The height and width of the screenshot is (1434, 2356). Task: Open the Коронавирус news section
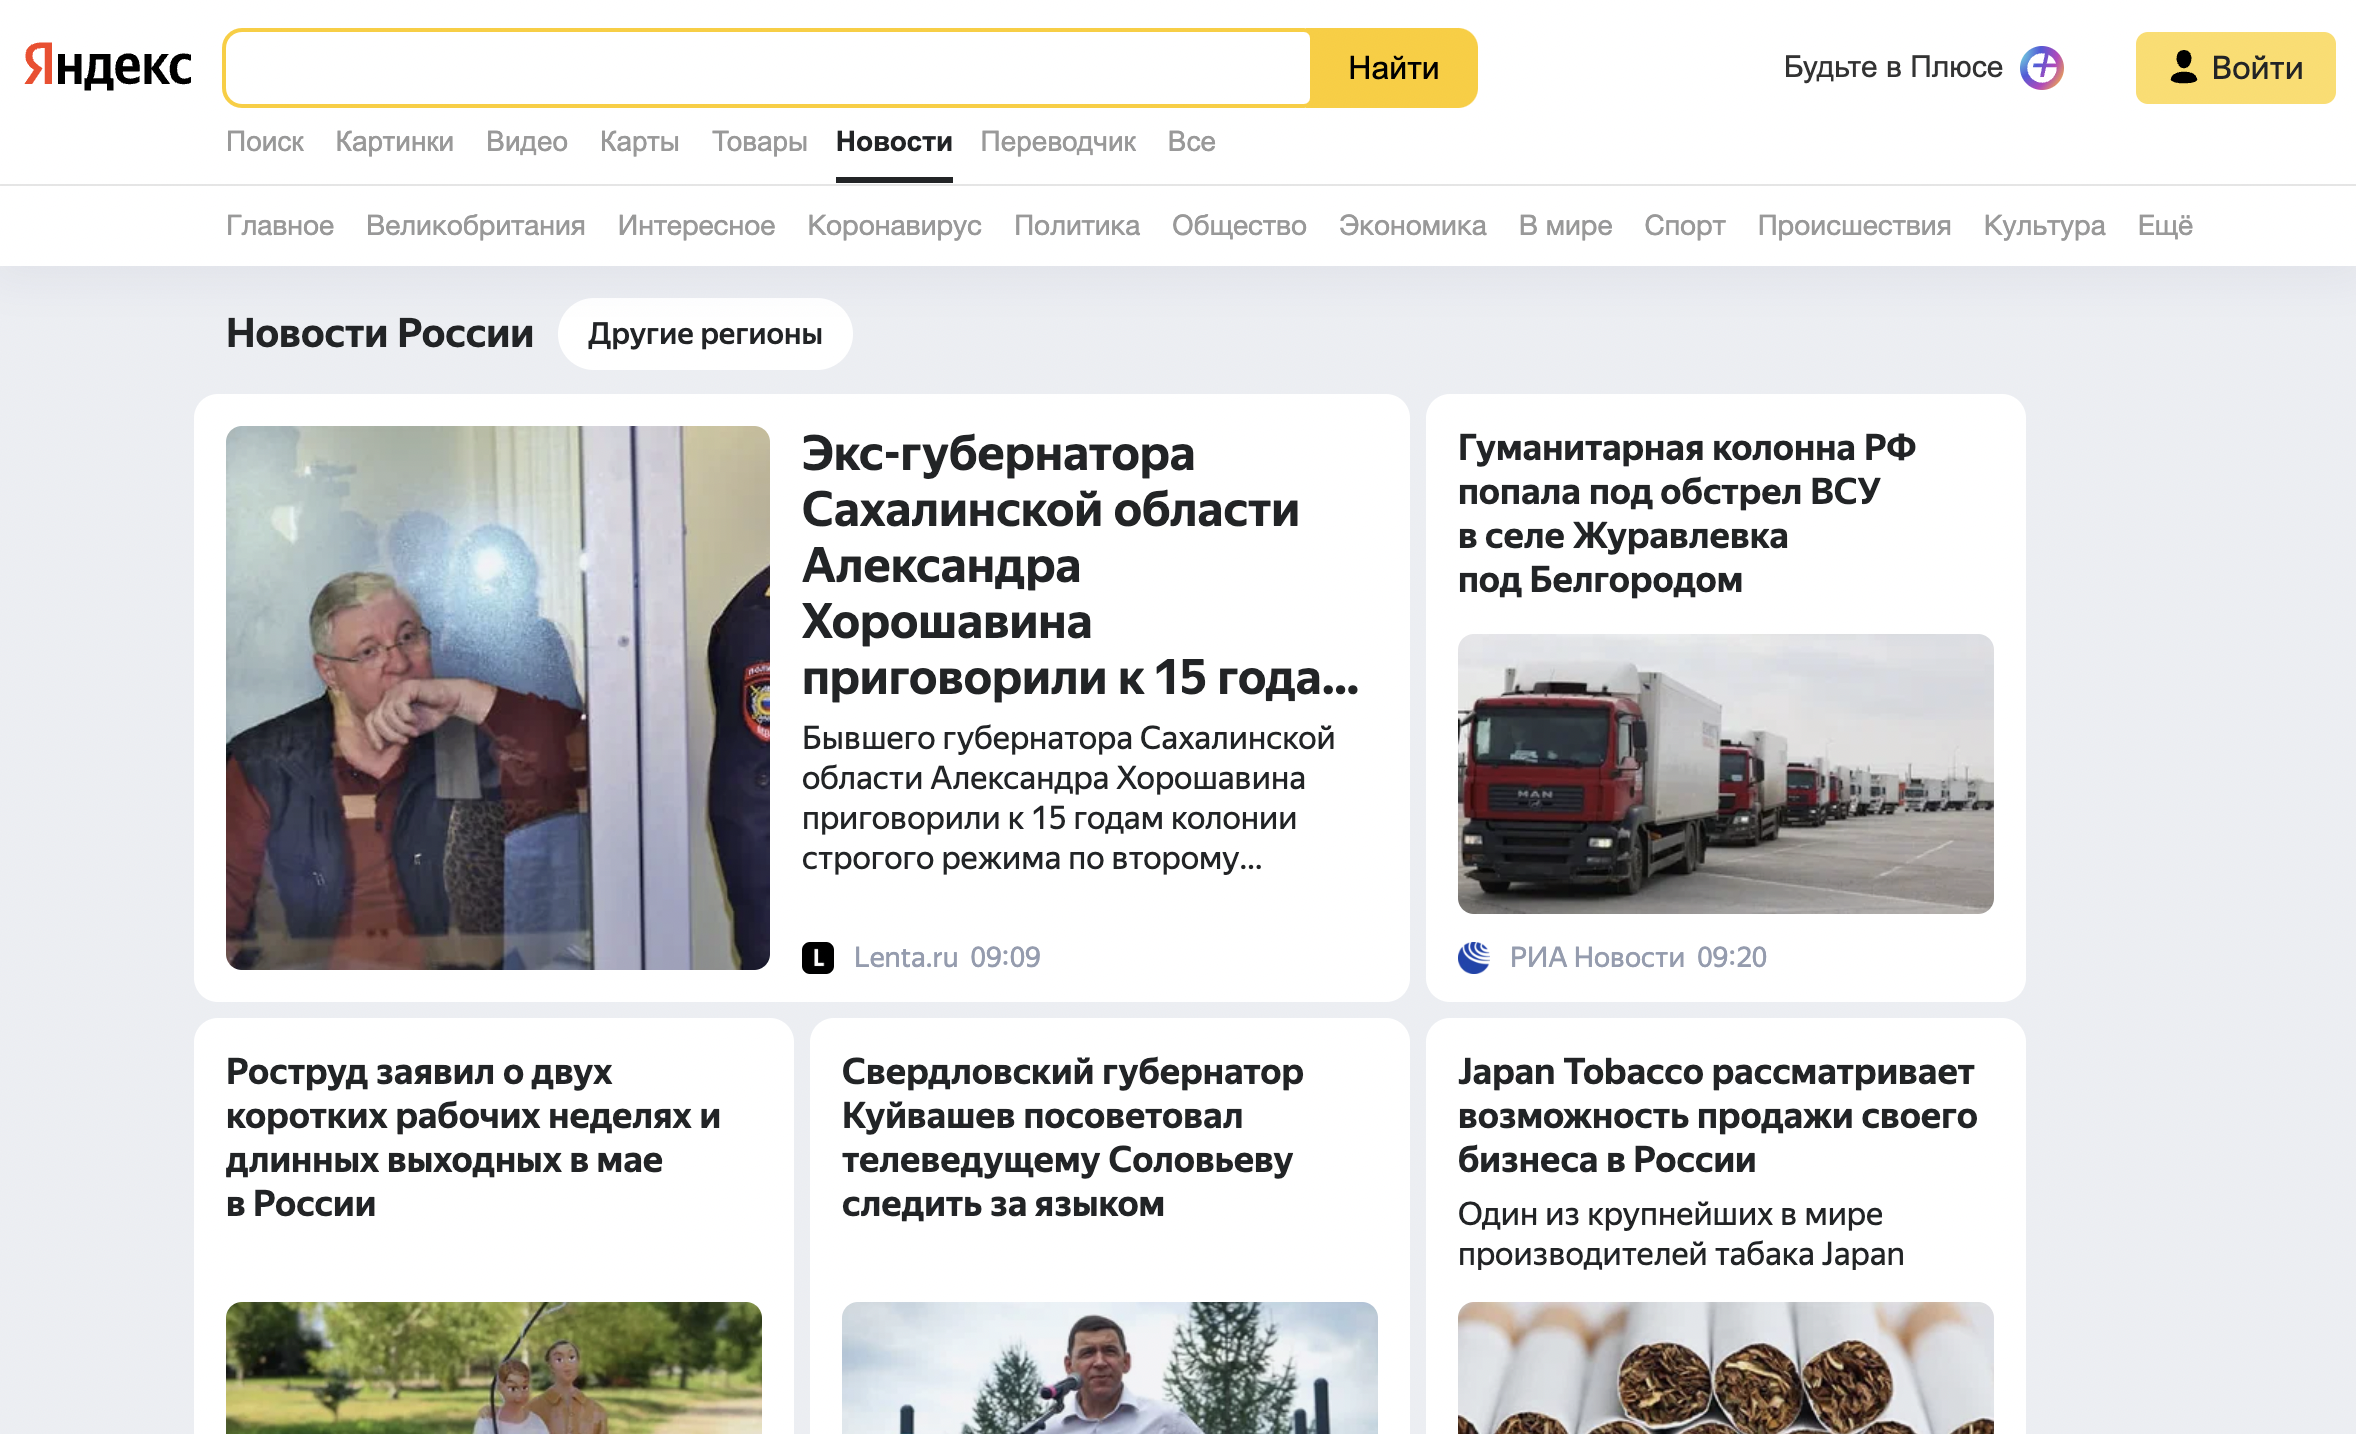click(894, 226)
